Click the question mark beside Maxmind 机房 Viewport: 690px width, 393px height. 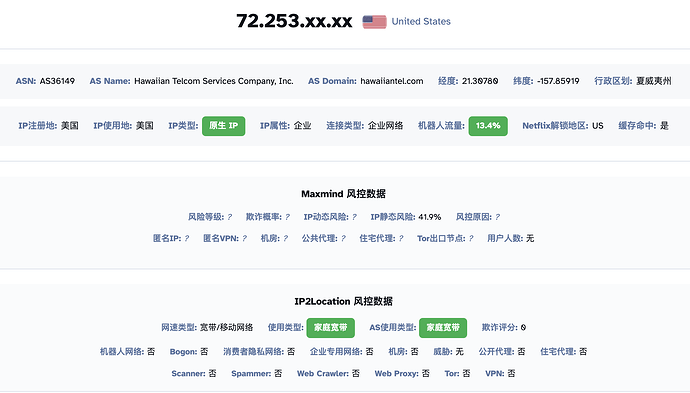pyautogui.click(x=285, y=239)
